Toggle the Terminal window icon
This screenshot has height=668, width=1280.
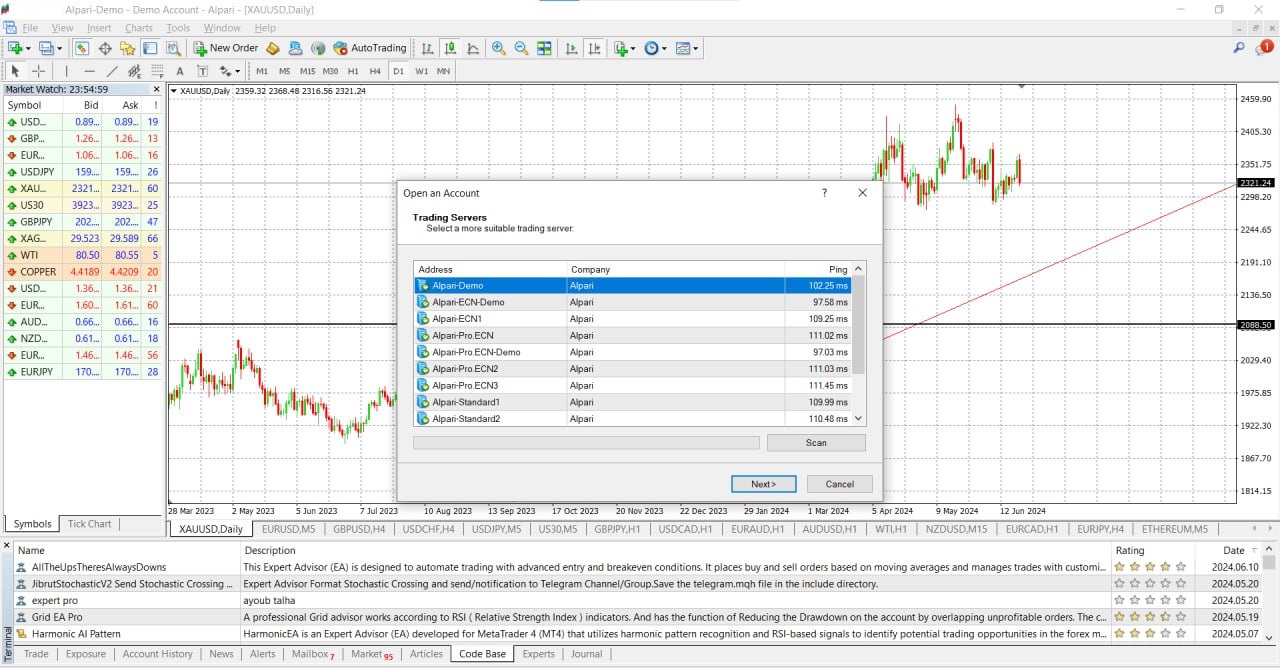[x=150, y=48]
